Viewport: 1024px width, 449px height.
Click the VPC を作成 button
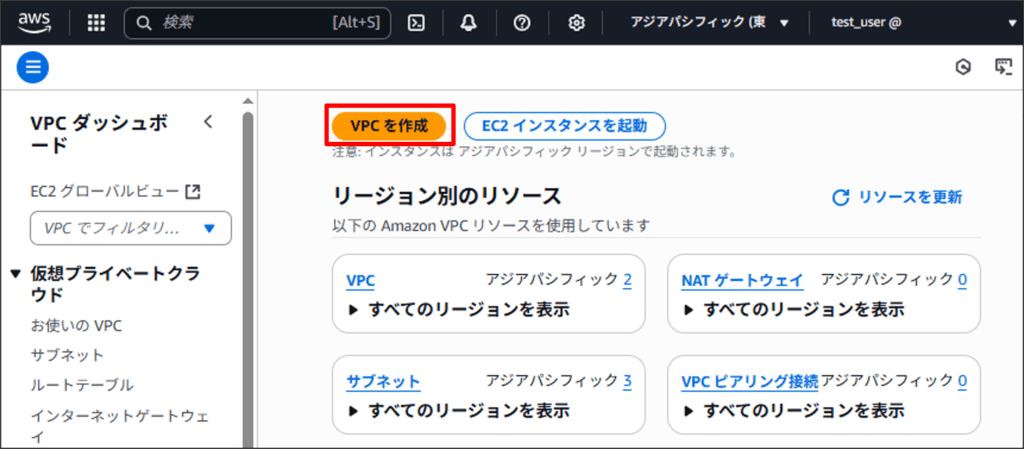pyautogui.click(x=389, y=127)
